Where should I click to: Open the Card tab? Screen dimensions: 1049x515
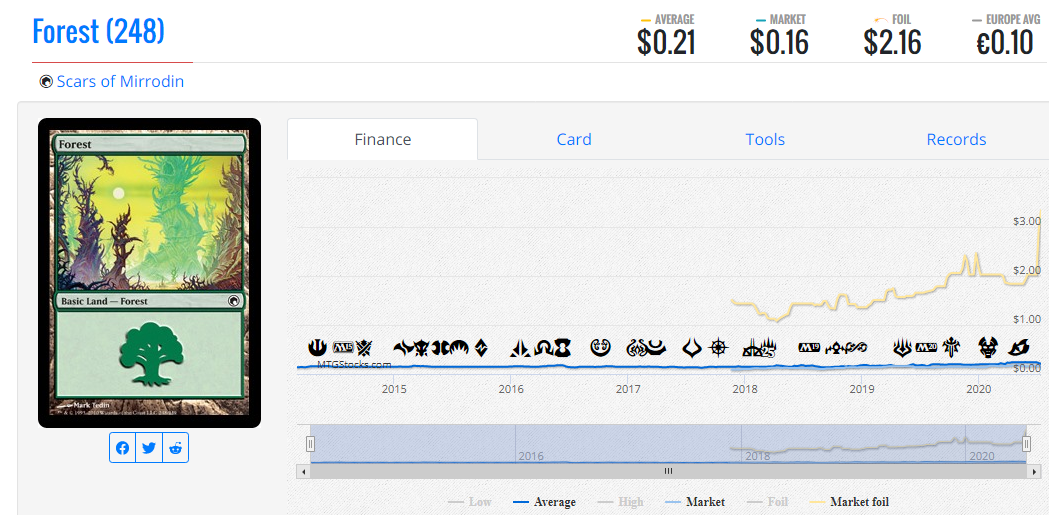pyautogui.click(x=574, y=139)
